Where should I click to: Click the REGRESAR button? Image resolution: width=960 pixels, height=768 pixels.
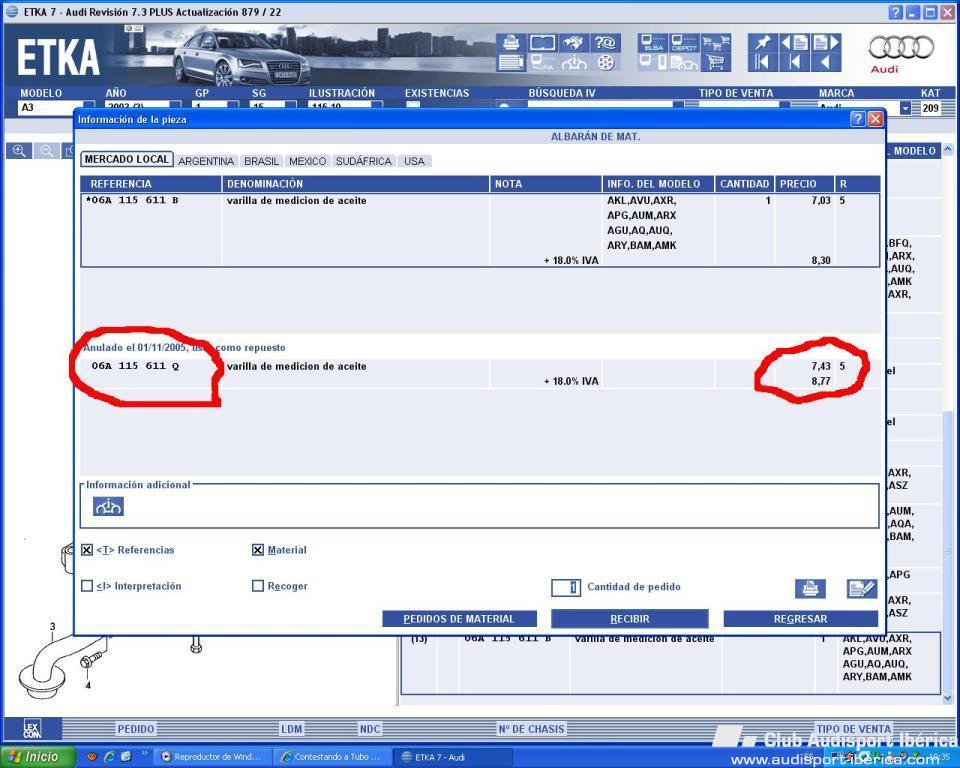coord(801,619)
